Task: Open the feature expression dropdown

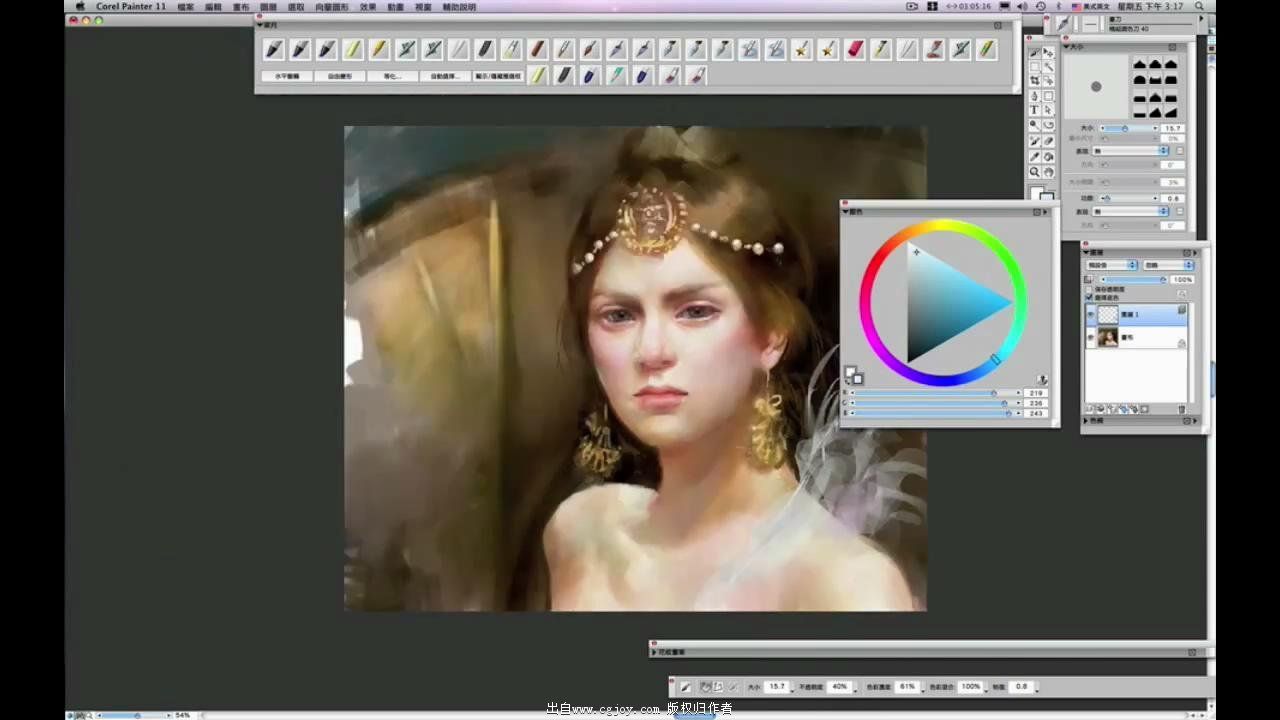Action: (1130, 211)
